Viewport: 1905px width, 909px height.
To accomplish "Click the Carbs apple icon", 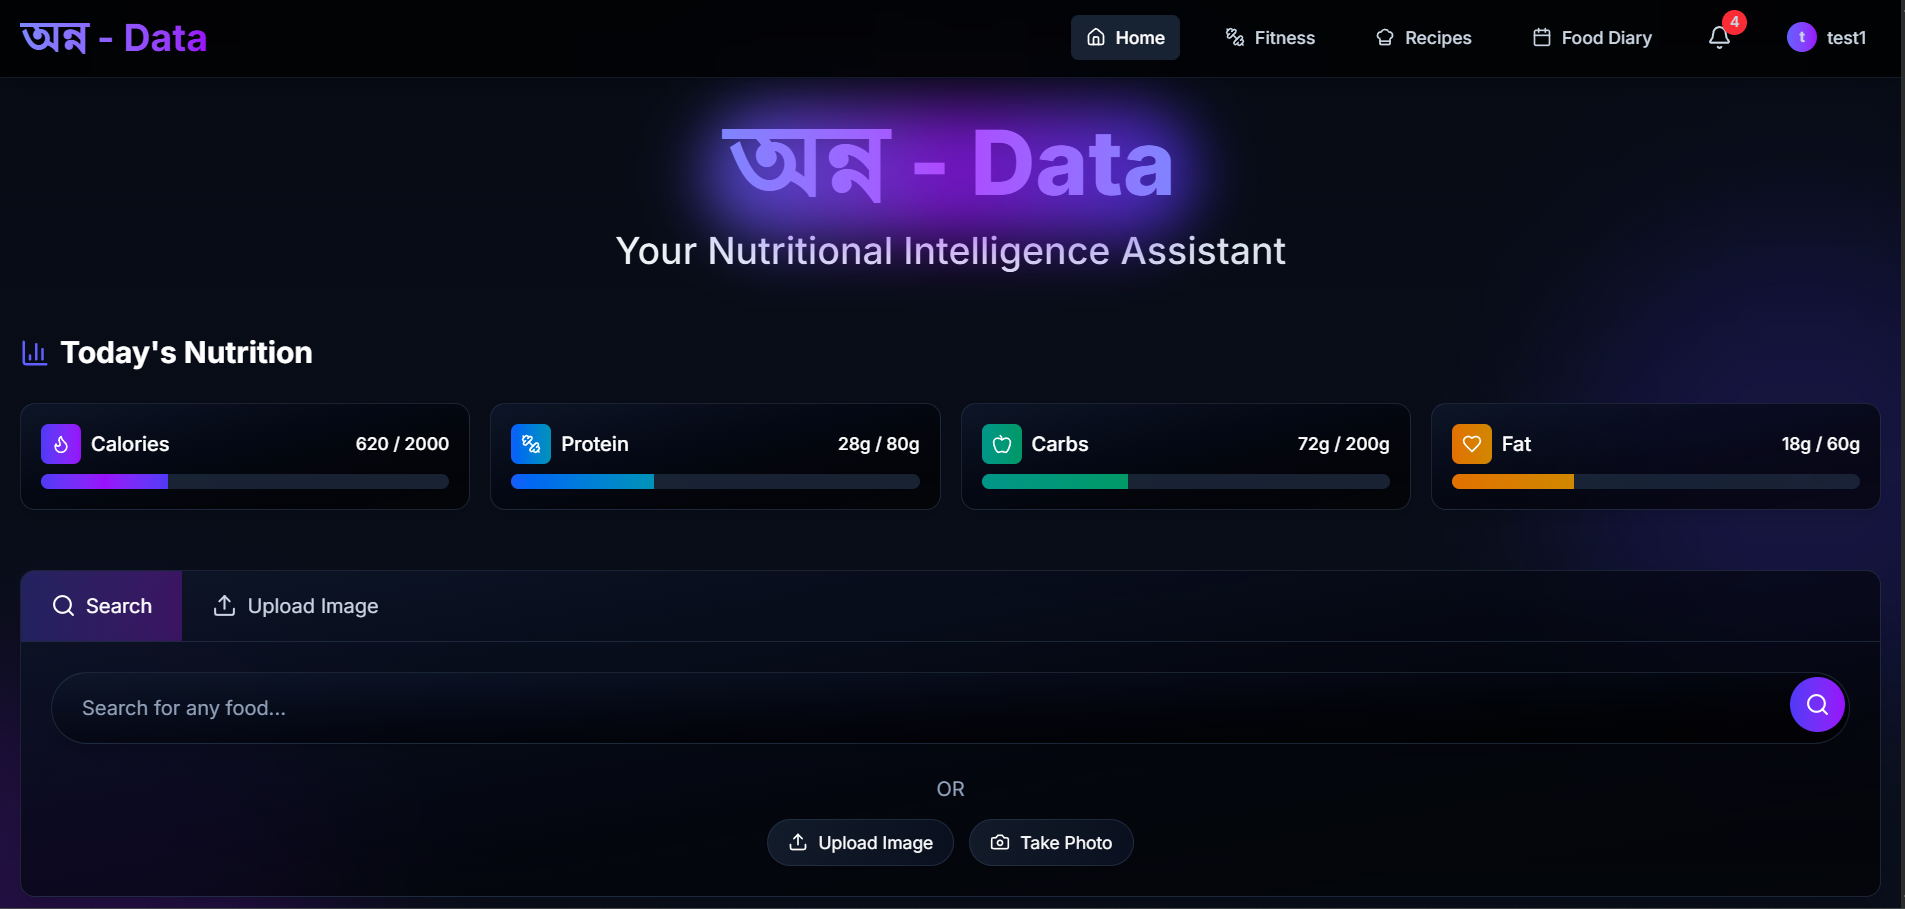I will 1001,444.
